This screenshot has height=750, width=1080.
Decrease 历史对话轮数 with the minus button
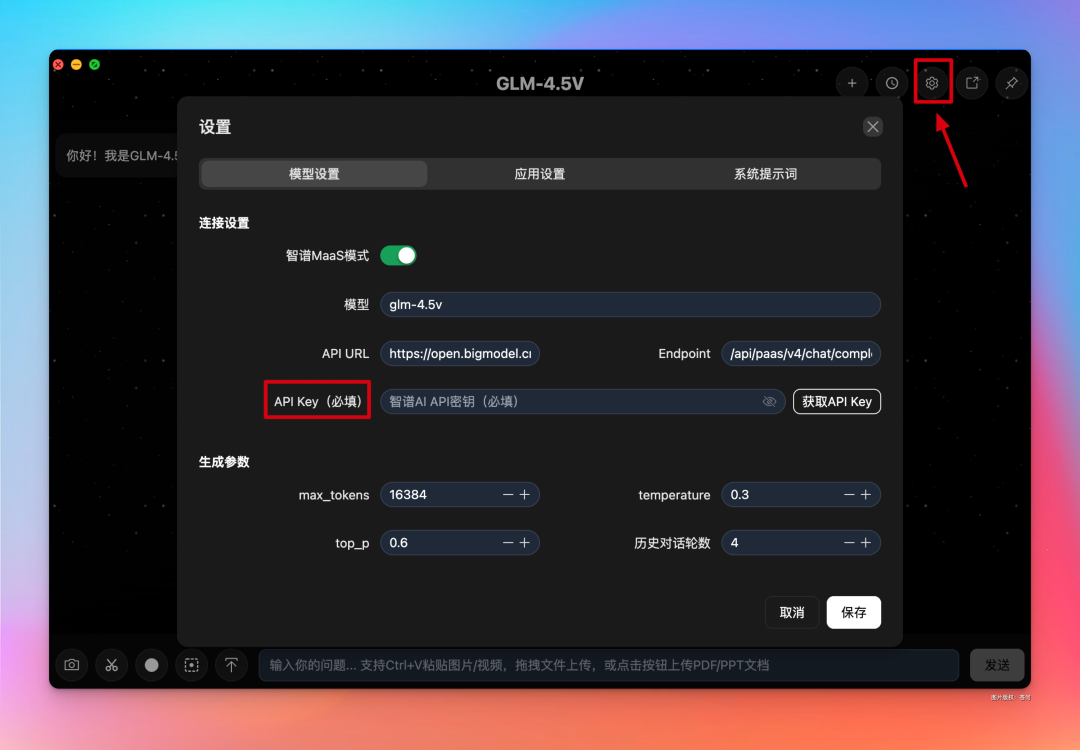click(x=849, y=543)
